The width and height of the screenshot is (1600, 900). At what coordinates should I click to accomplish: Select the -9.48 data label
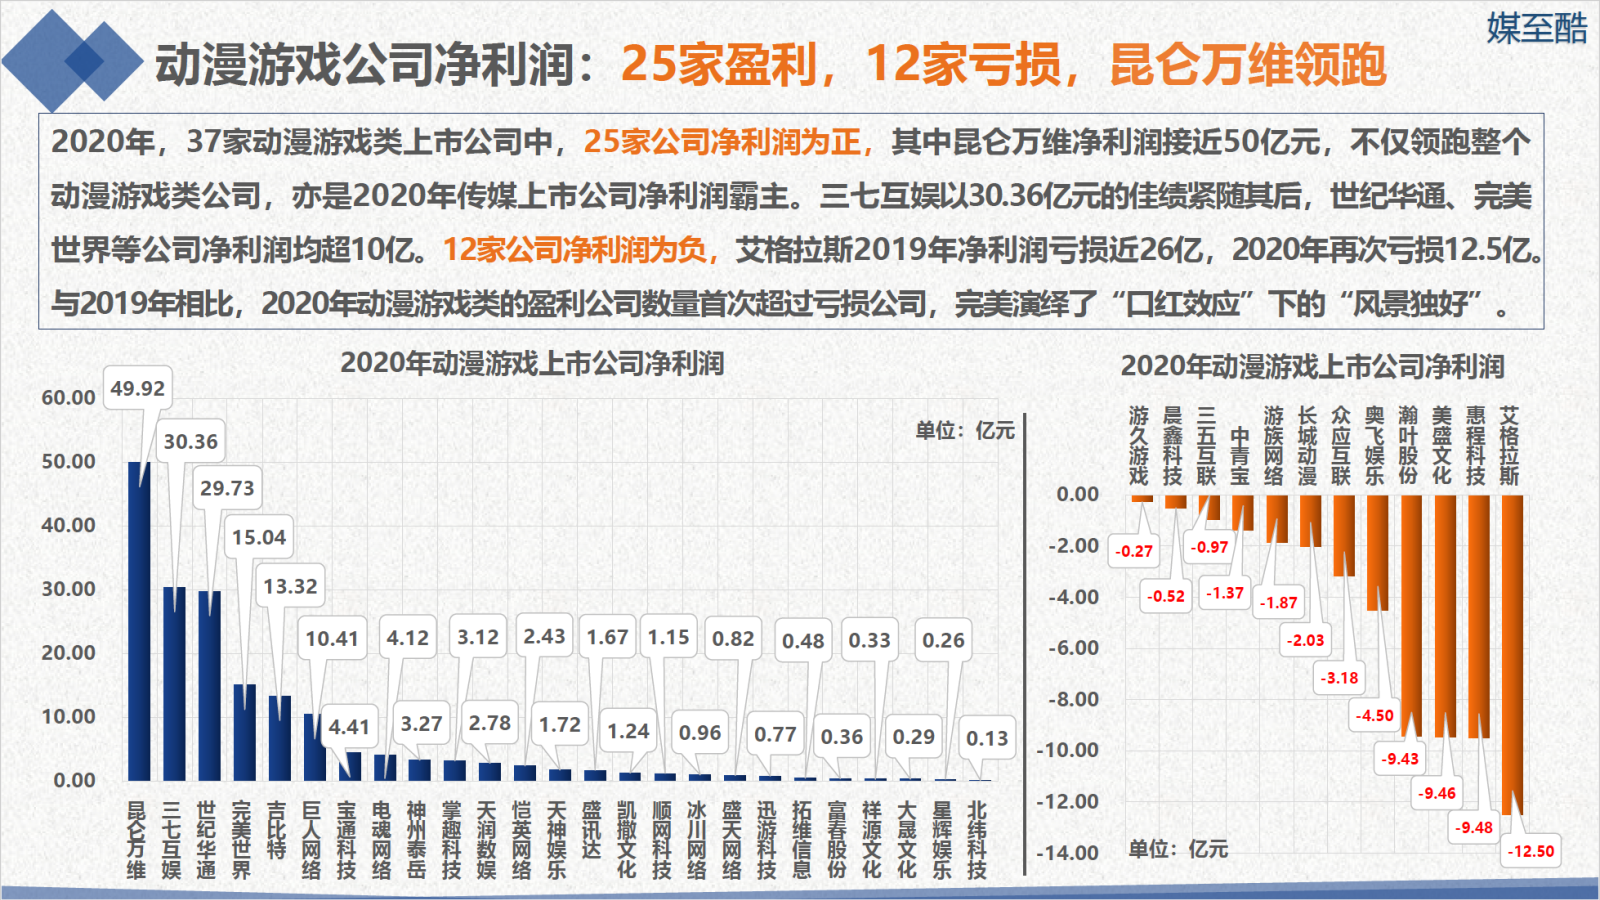pyautogui.click(x=1474, y=827)
